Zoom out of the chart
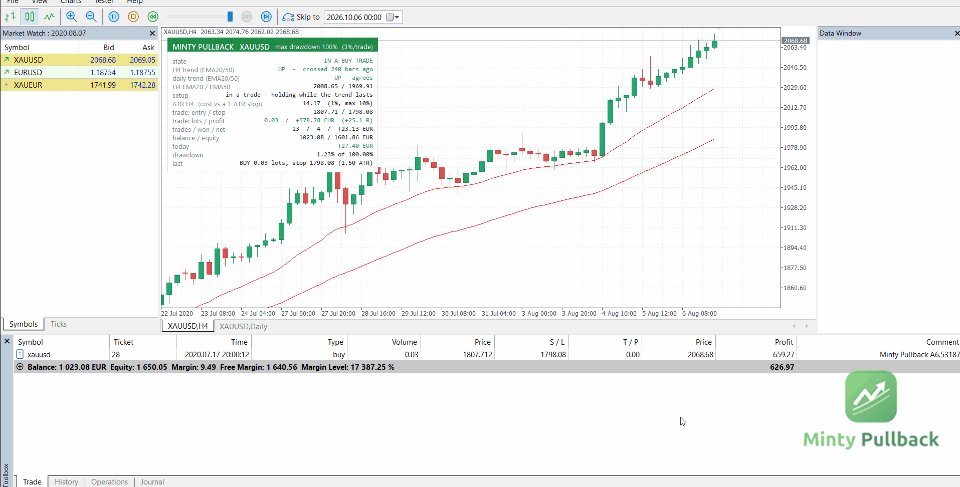 [x=91, y=17]
